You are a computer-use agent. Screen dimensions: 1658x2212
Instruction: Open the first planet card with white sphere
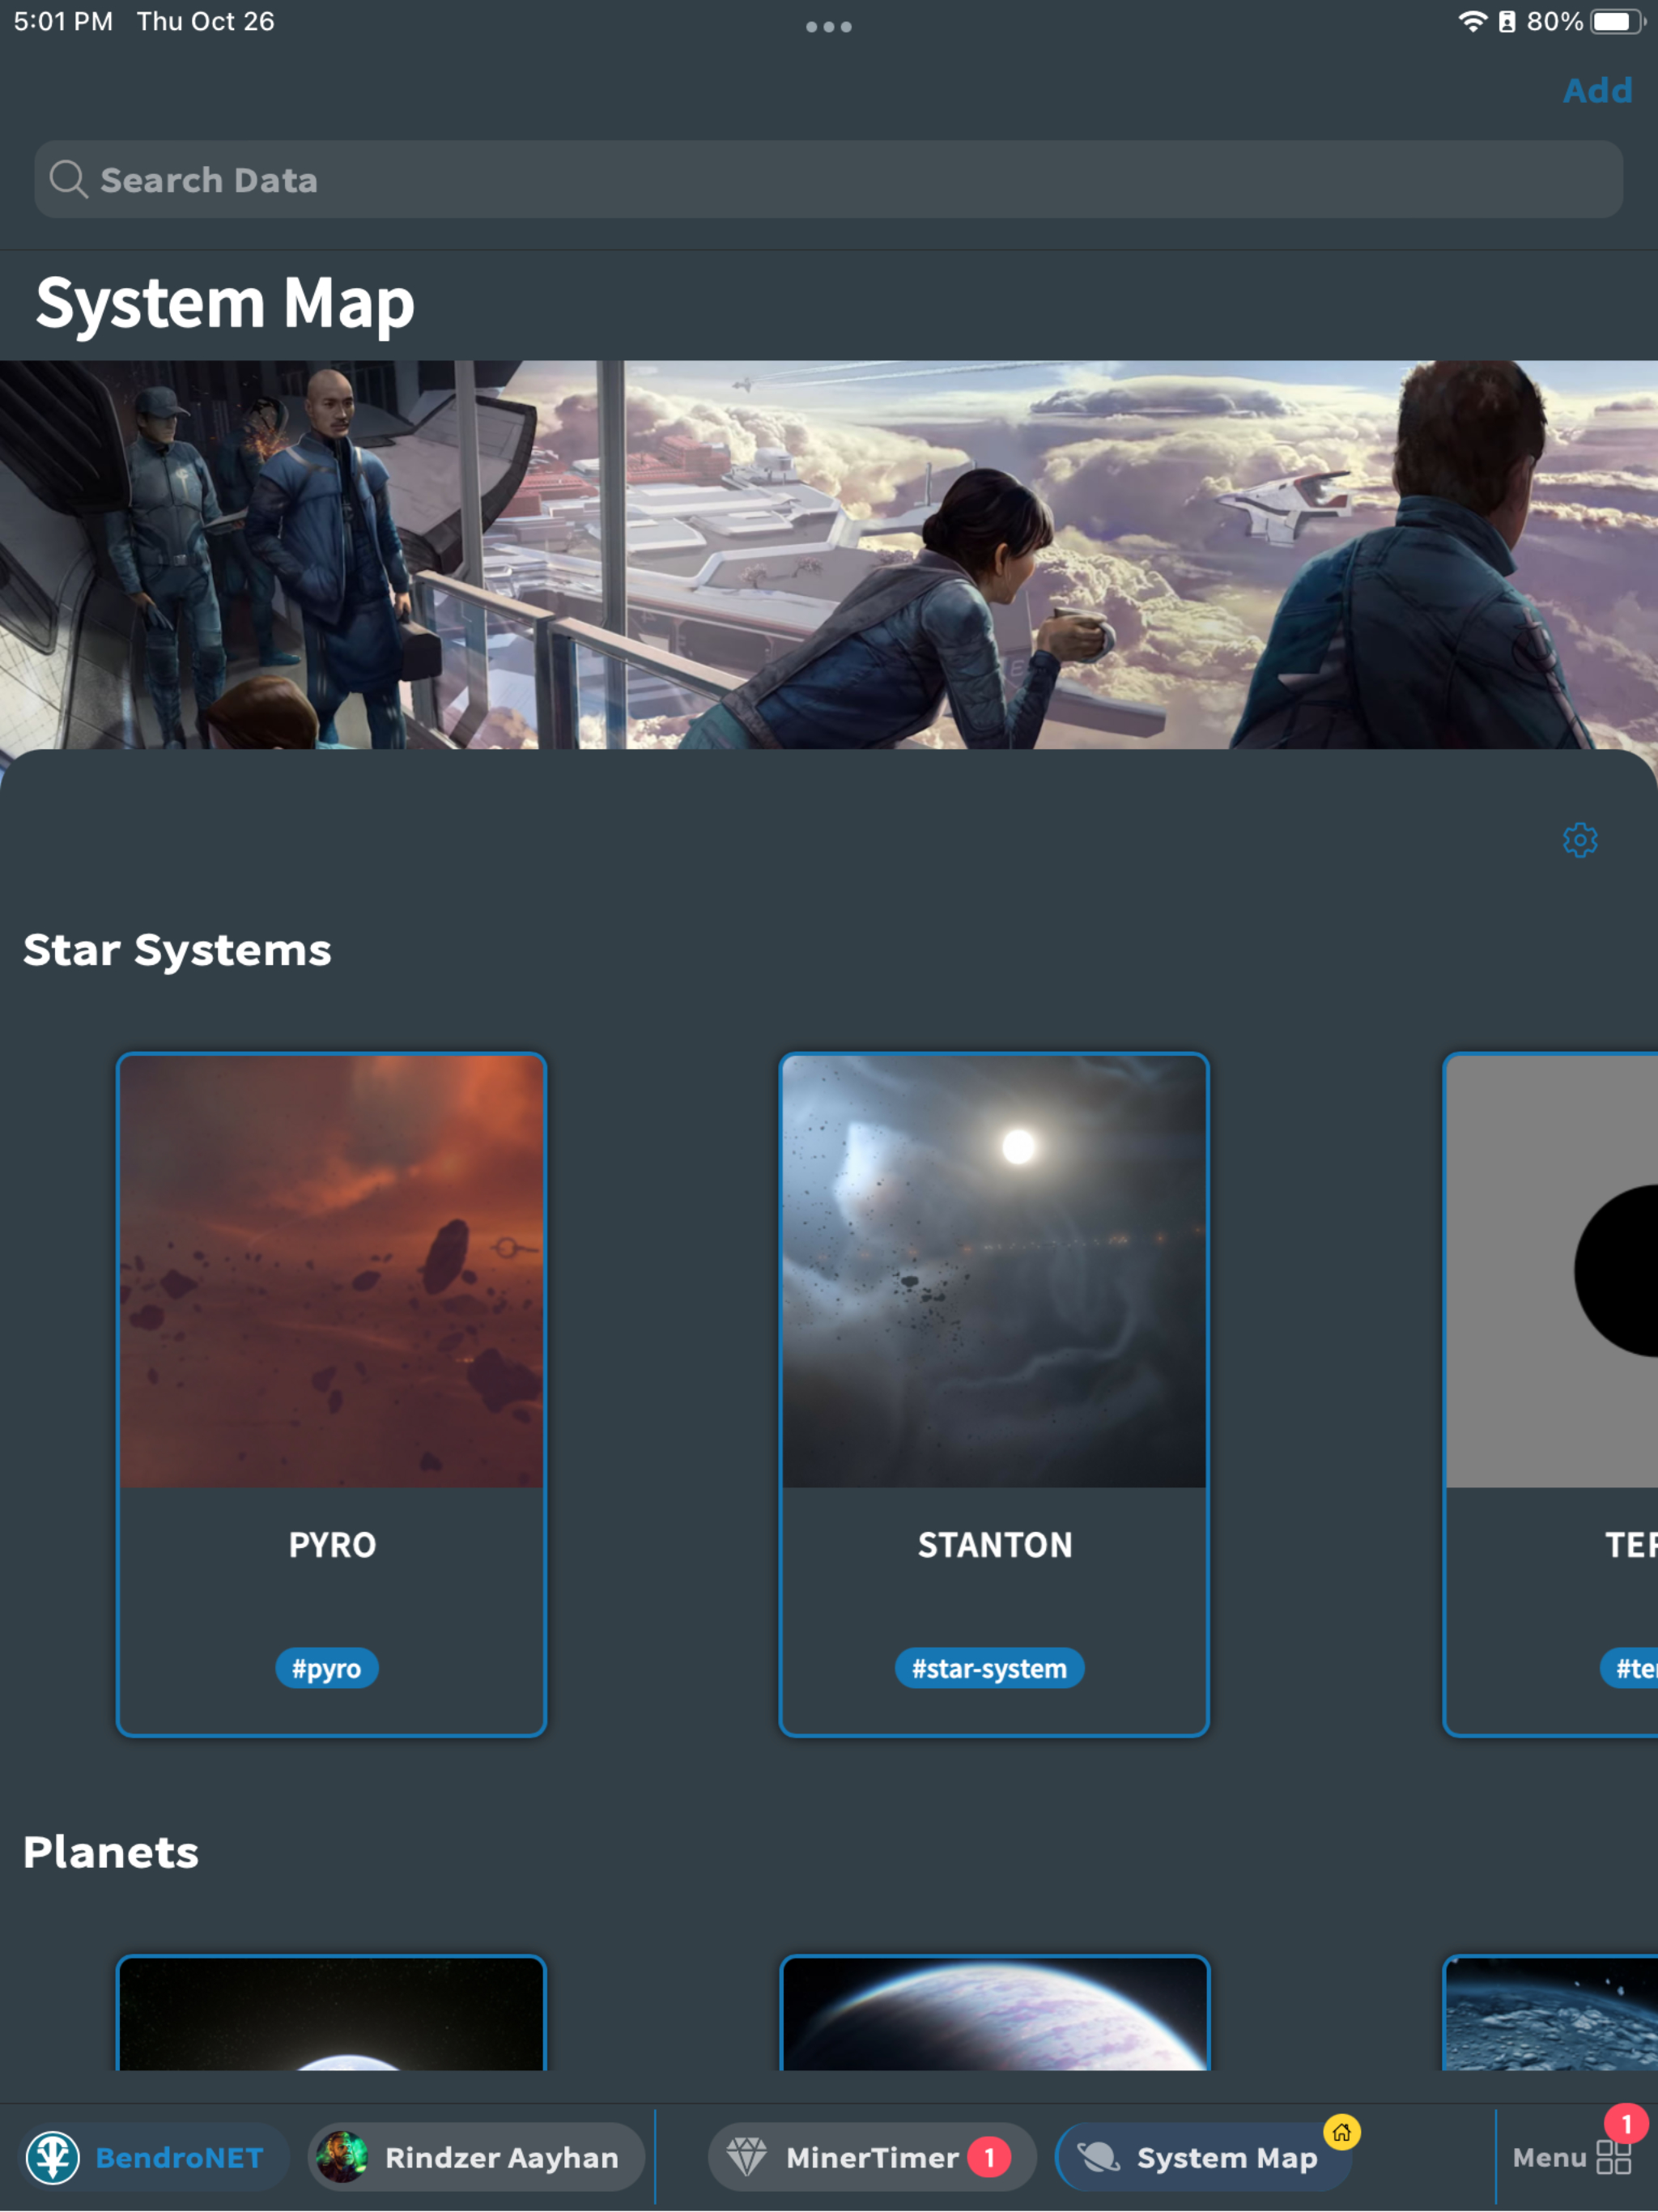click(x=332, y=2012)
